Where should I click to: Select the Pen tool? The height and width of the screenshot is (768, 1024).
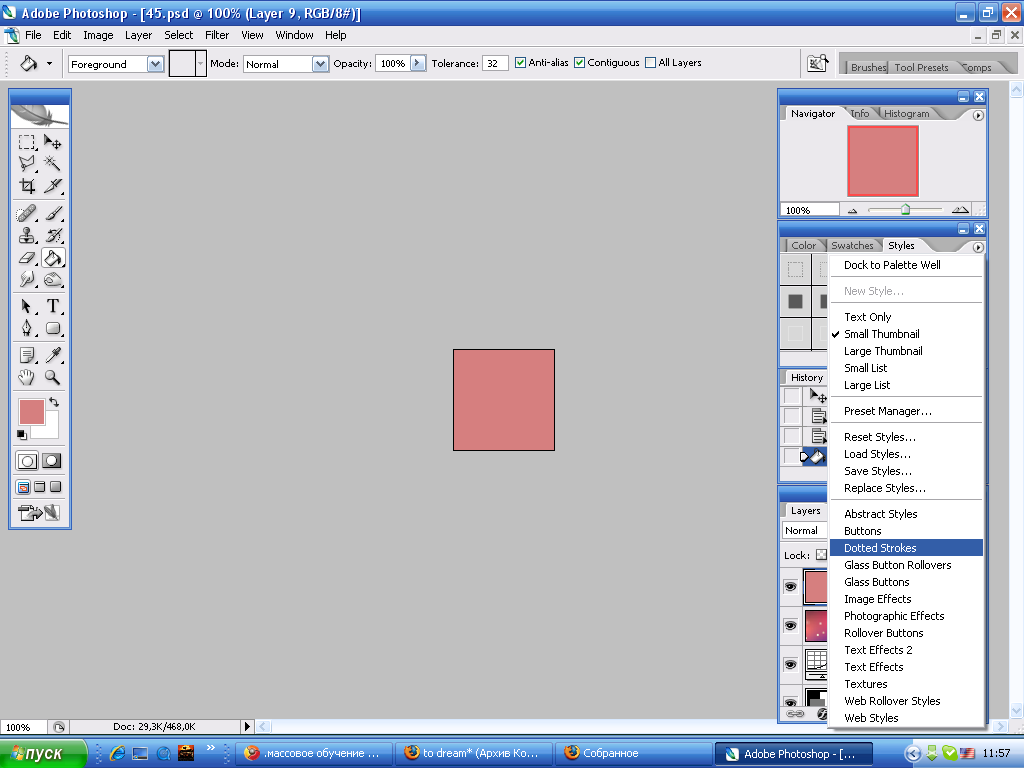[26, 328]
